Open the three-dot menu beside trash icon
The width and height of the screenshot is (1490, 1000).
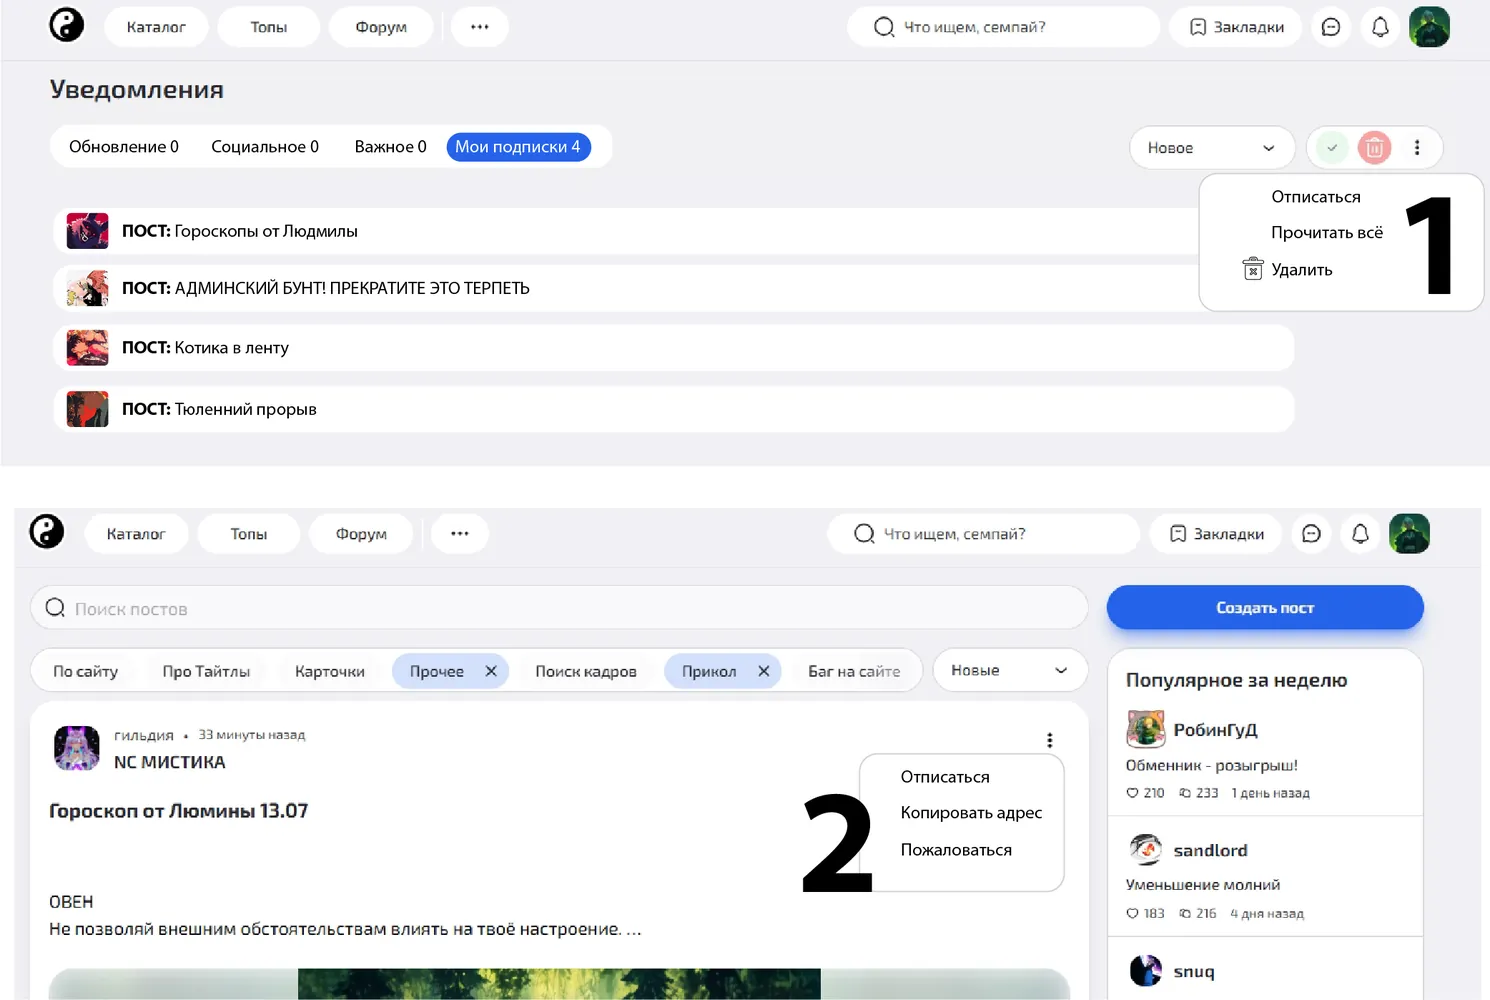pyautogui.click(x=1417, y=148)
